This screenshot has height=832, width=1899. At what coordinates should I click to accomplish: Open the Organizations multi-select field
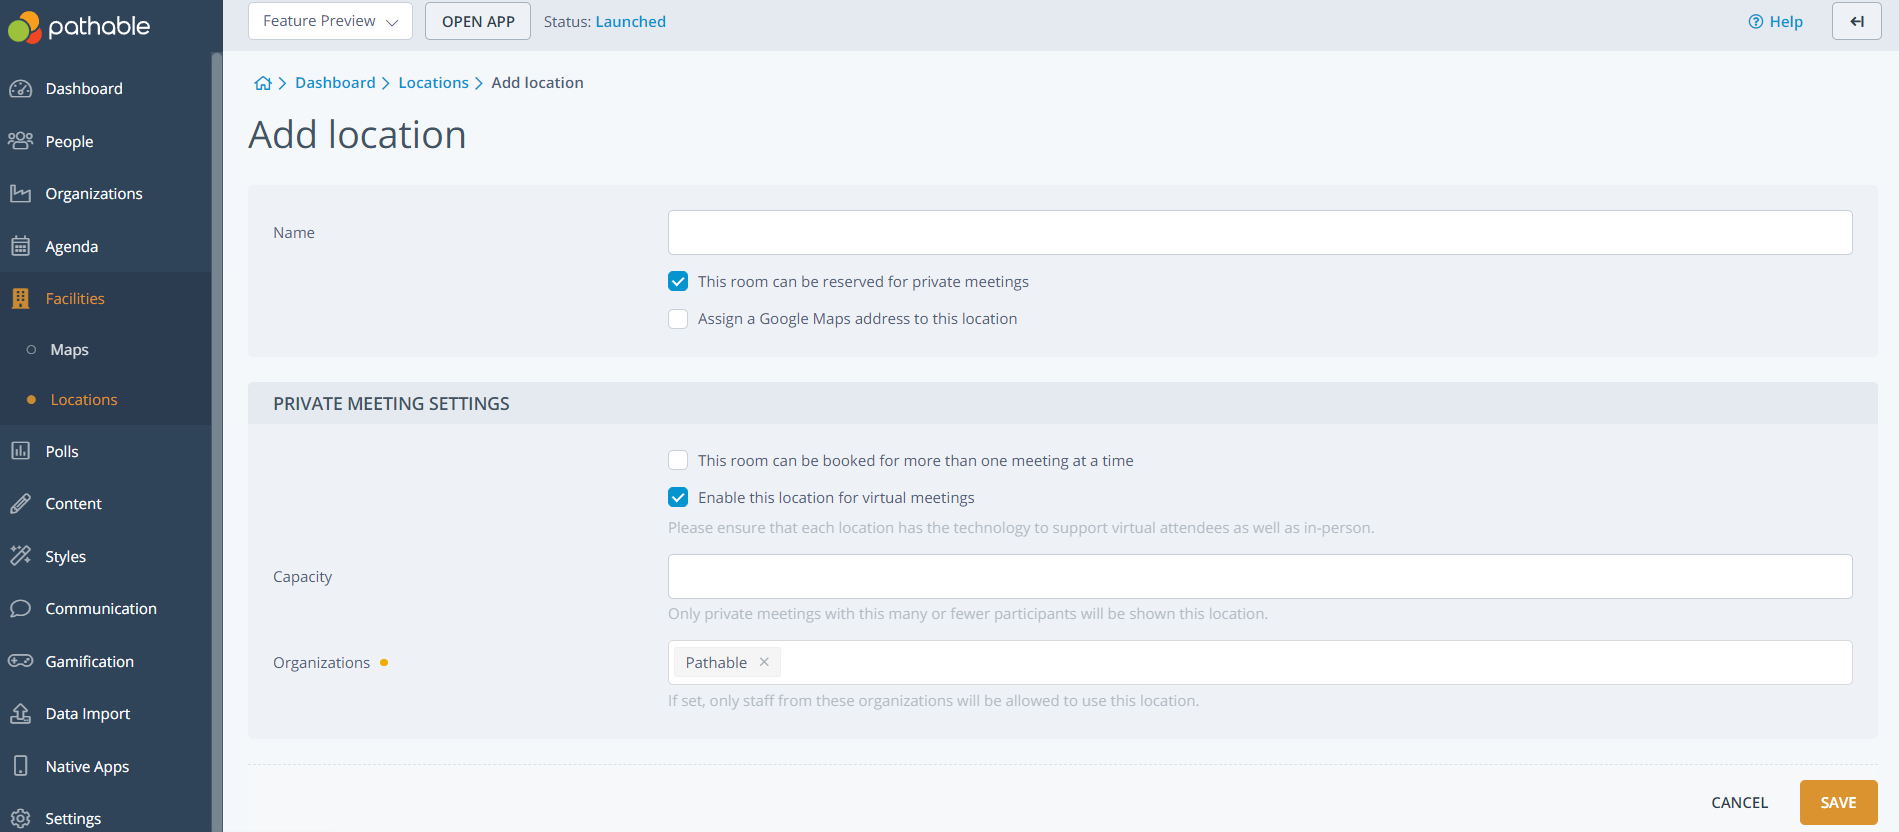click(x=1260, y=663)
